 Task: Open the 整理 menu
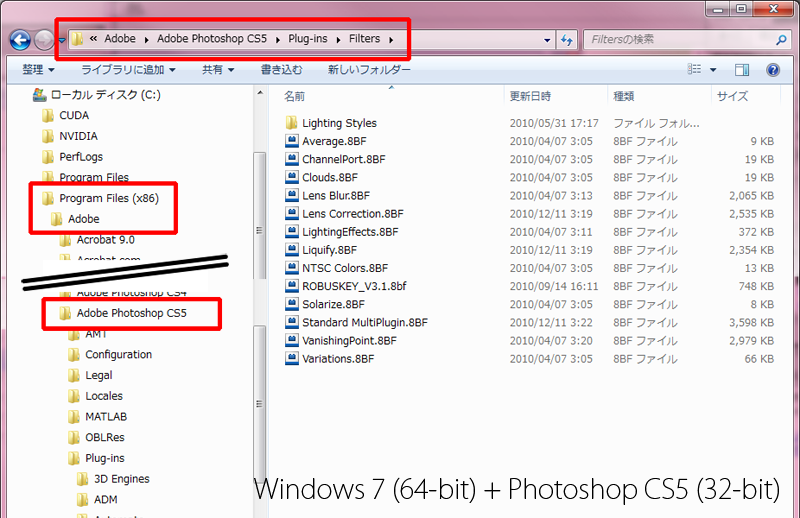38,69
